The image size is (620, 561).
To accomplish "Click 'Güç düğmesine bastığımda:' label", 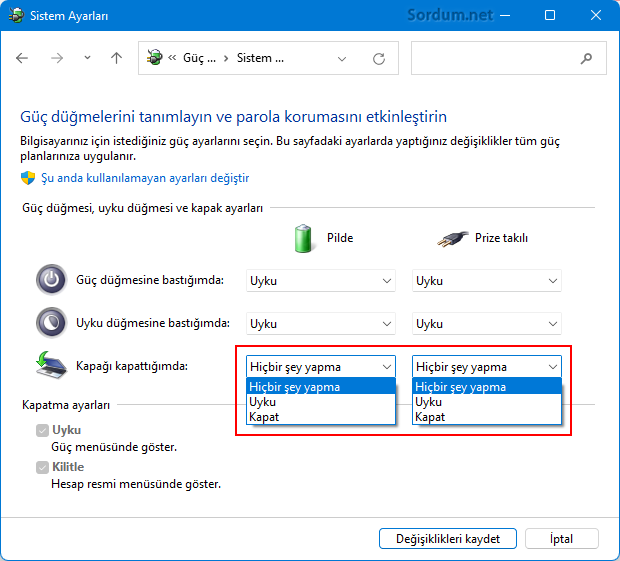I will pos(150,280).
